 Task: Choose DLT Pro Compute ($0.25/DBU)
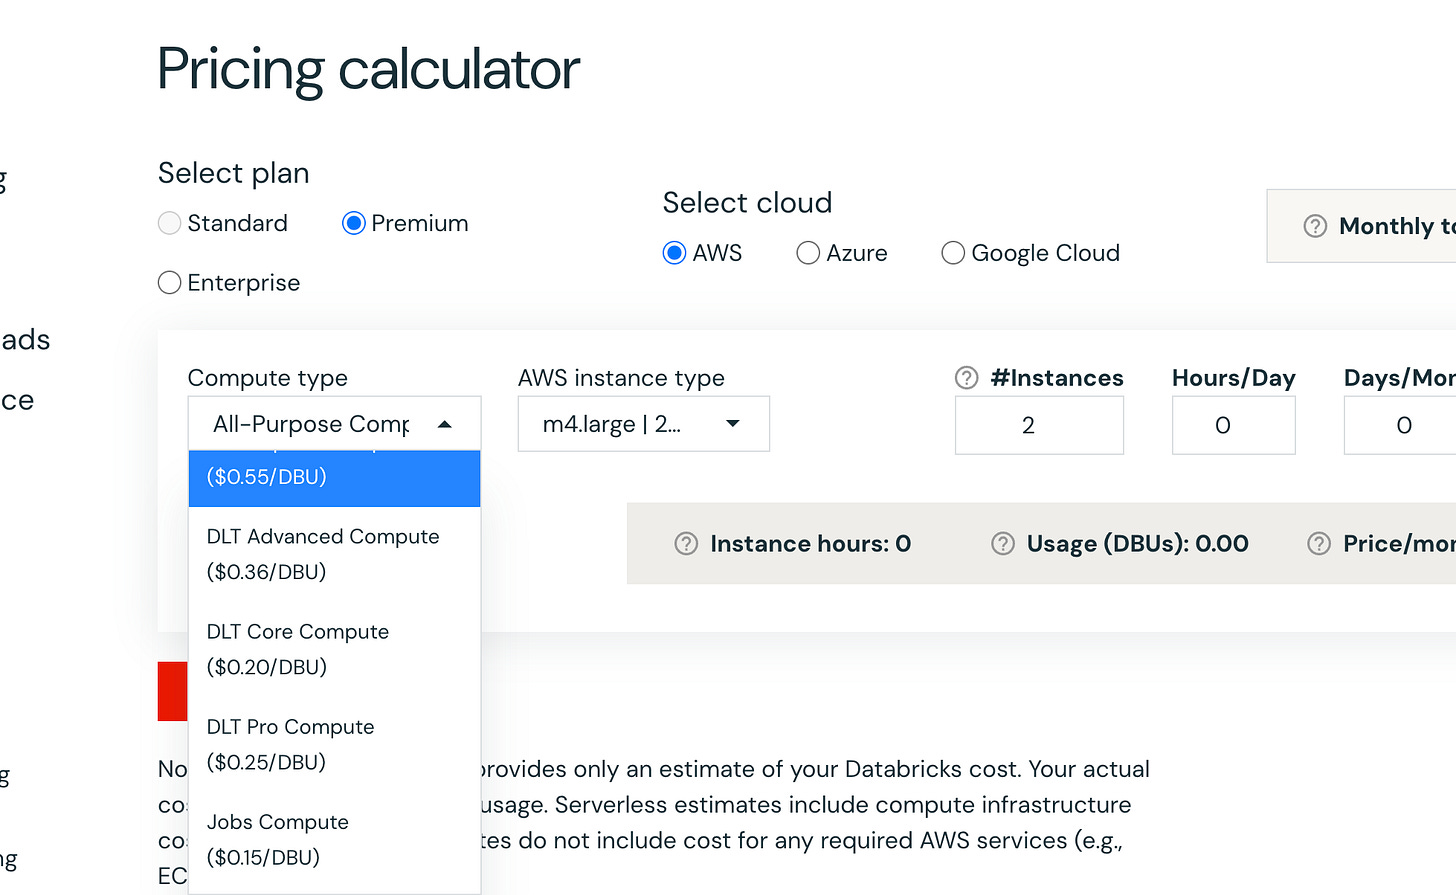point(334,744)
